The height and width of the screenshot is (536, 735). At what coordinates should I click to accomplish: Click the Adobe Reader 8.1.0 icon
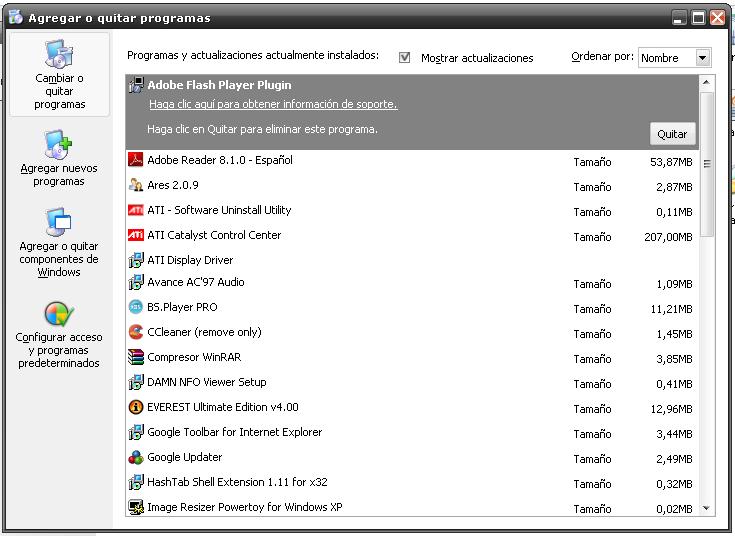(136, 160)
